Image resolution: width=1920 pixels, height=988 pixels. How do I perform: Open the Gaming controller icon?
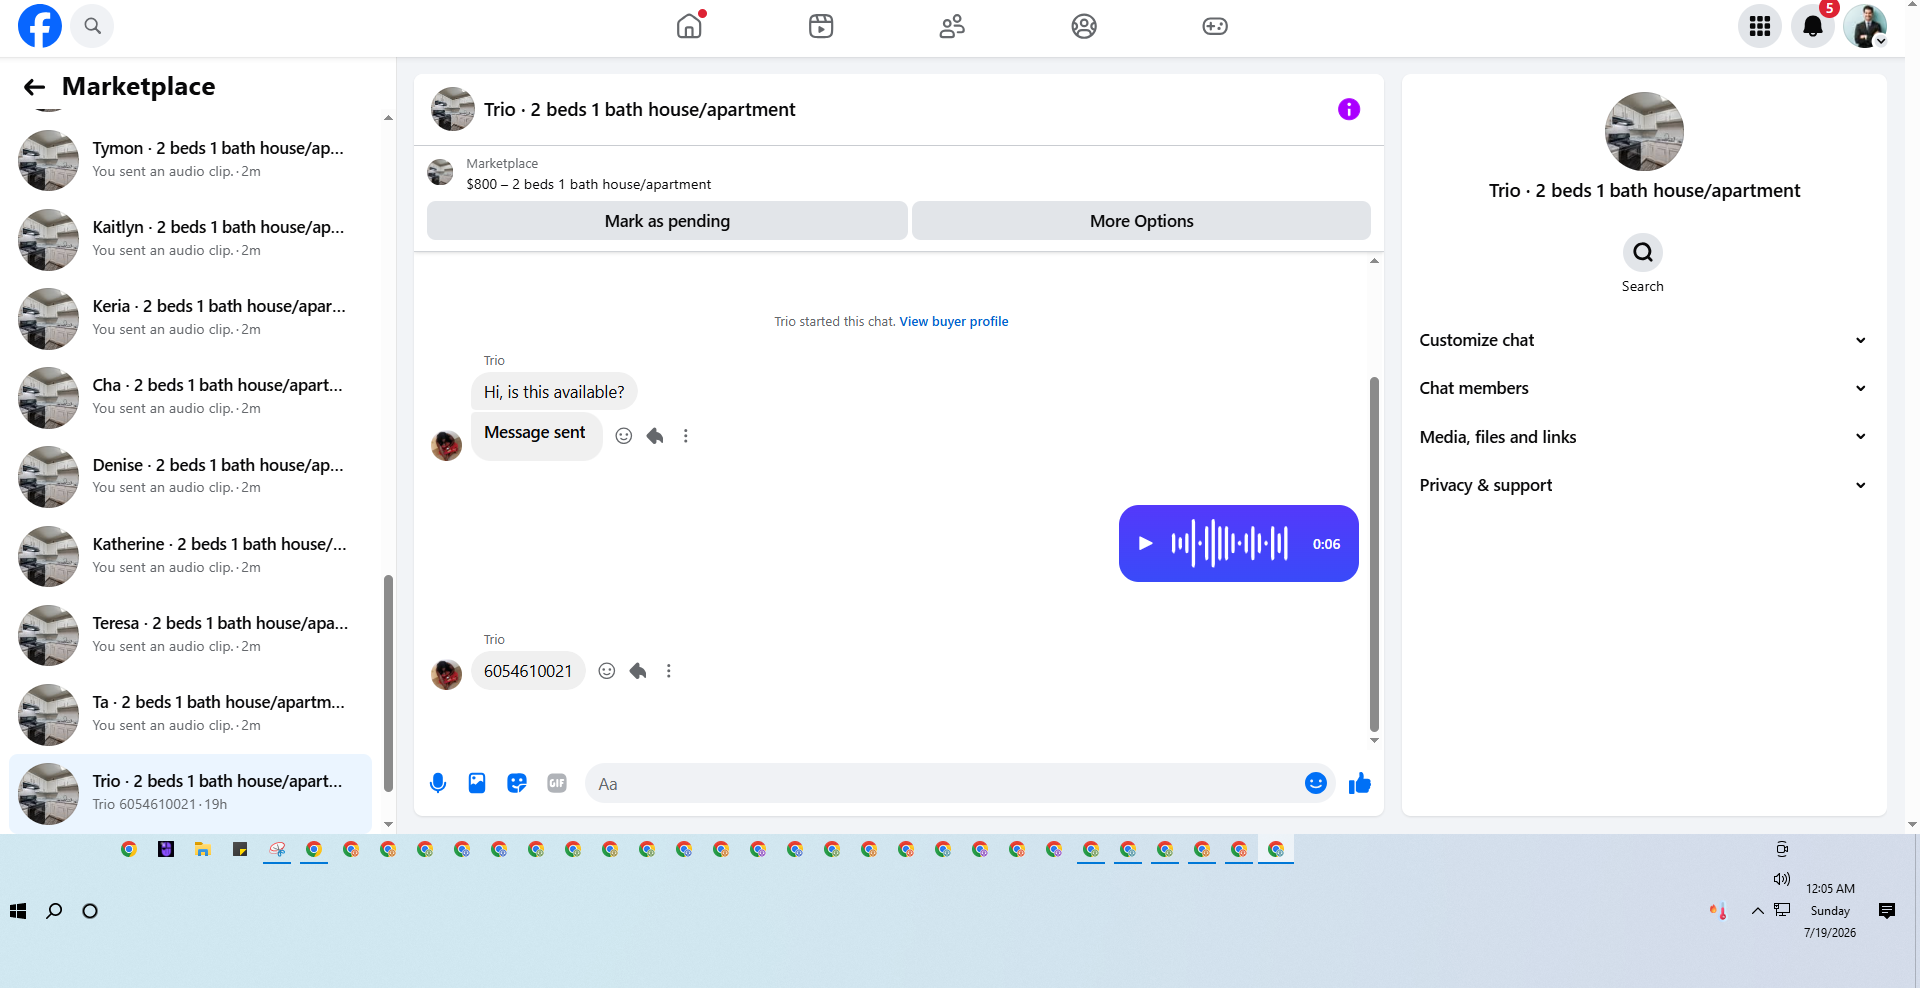1215,26
